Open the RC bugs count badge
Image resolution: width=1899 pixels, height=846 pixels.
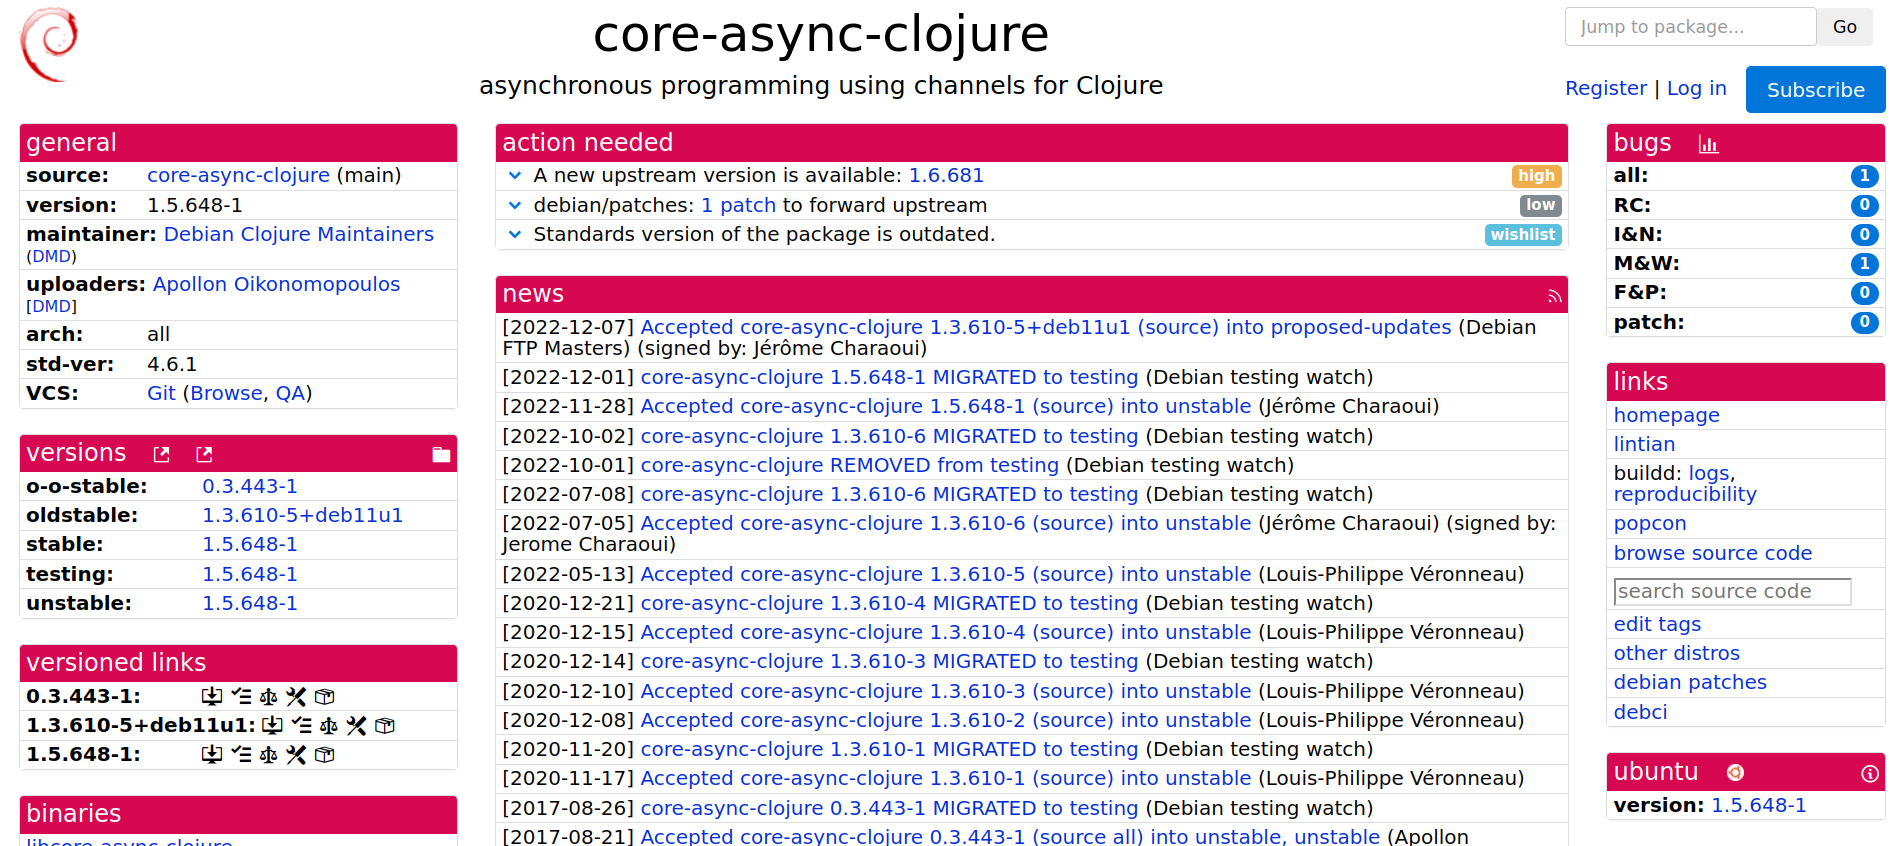[1864, 206]
